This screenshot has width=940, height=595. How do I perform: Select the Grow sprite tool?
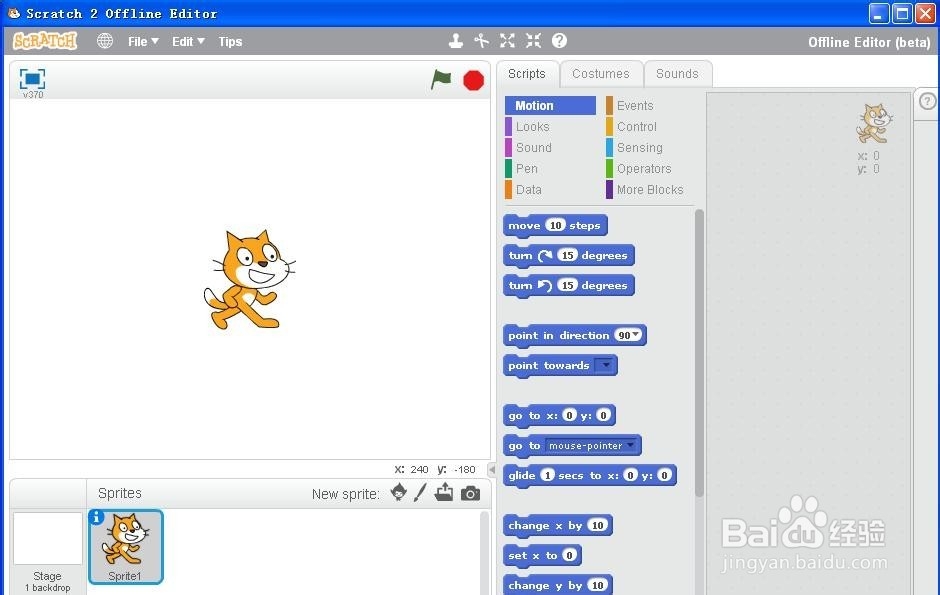coord(507,41)
